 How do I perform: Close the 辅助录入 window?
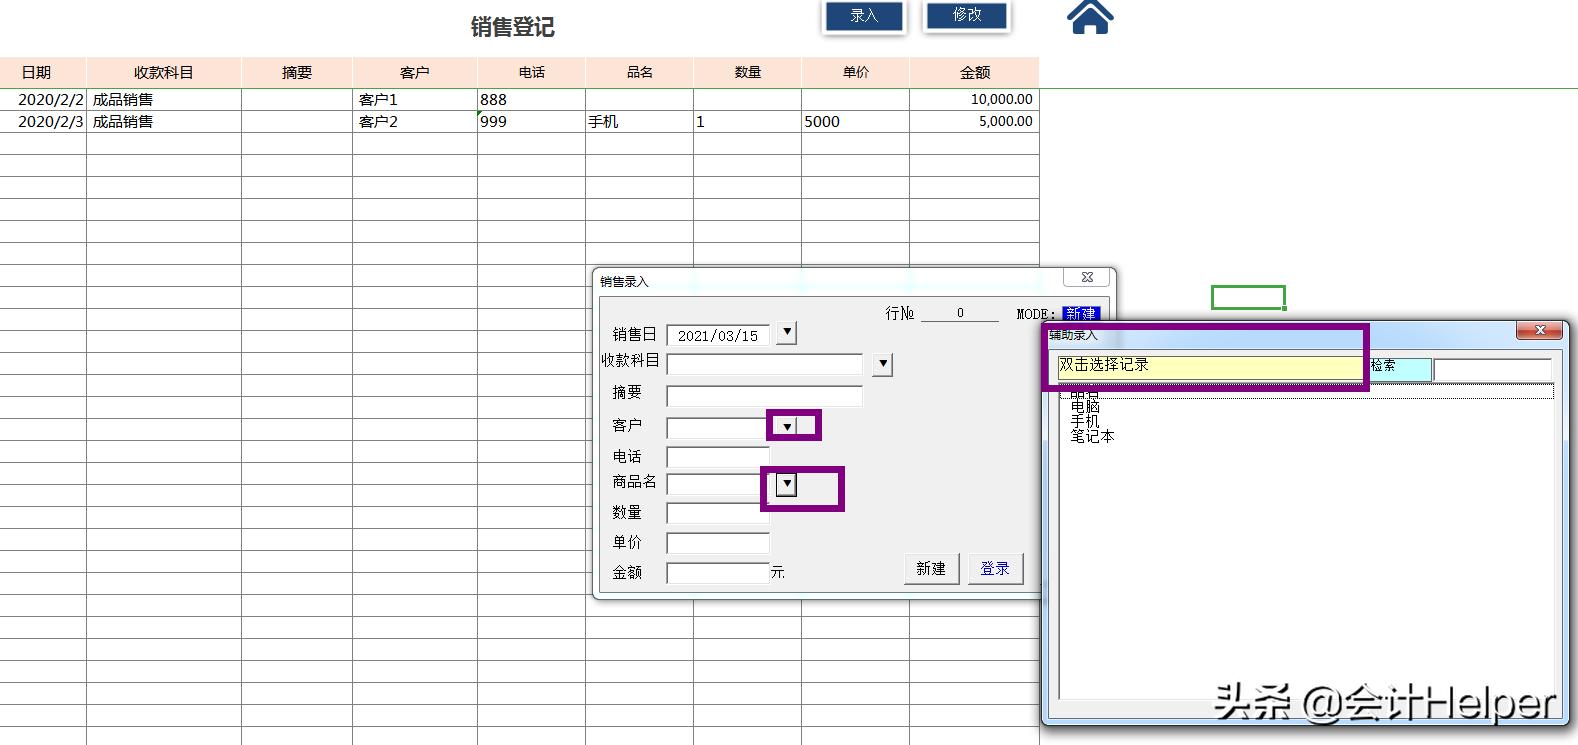(1540, 330)
